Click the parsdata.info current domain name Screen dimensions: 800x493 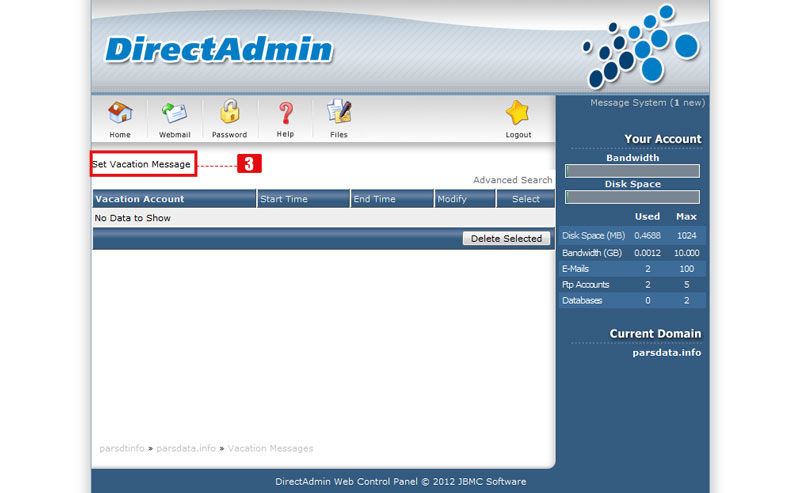pos(667,353)
